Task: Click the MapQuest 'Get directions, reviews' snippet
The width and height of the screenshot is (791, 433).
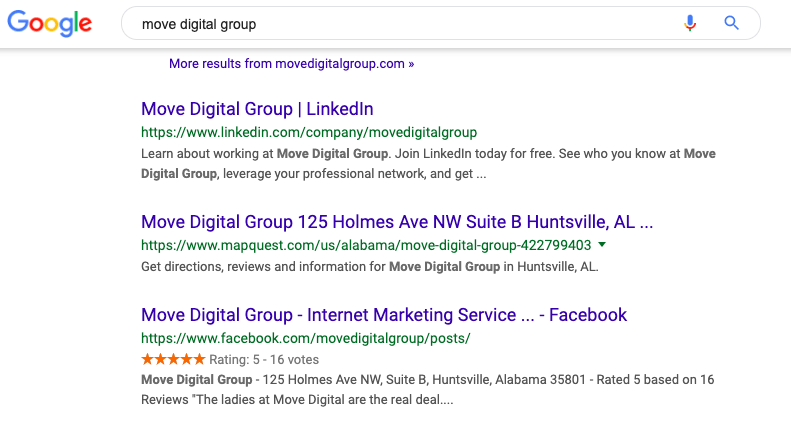Action: [x=370, y=266]
